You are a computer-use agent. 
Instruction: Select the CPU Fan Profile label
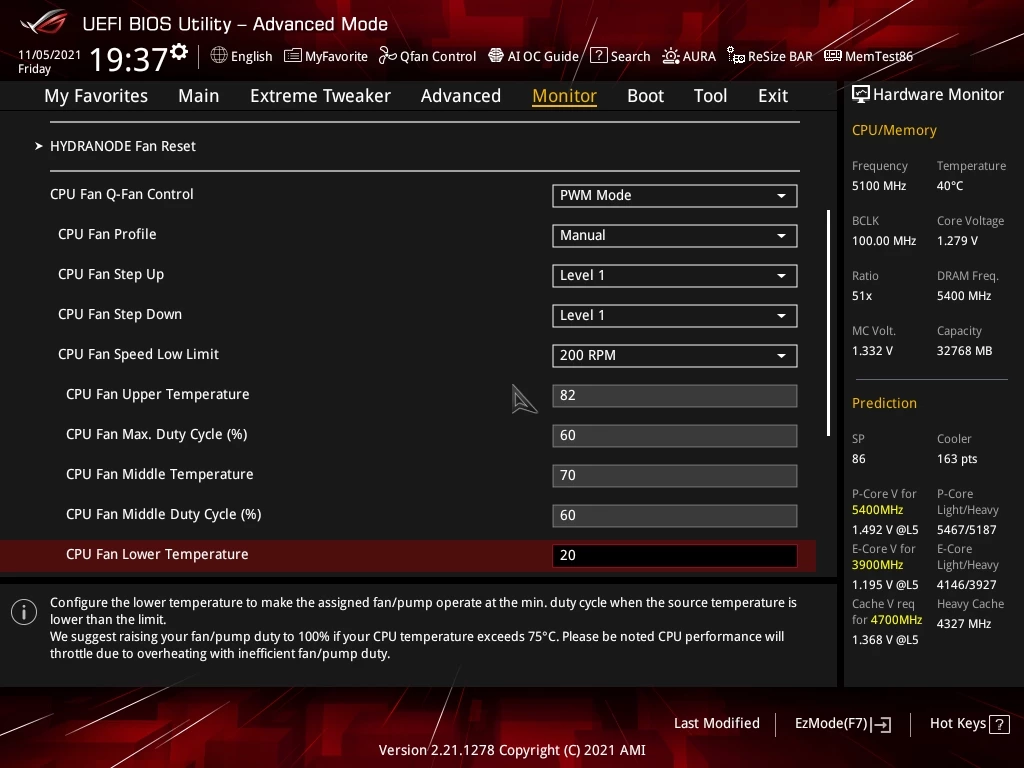point(107,234)
